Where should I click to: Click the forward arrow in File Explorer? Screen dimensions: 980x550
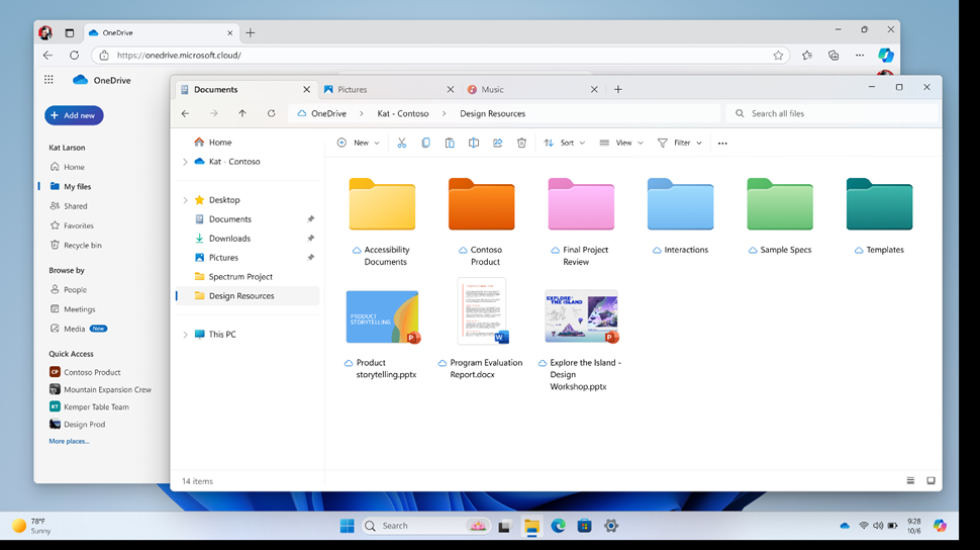pos(214,114)
